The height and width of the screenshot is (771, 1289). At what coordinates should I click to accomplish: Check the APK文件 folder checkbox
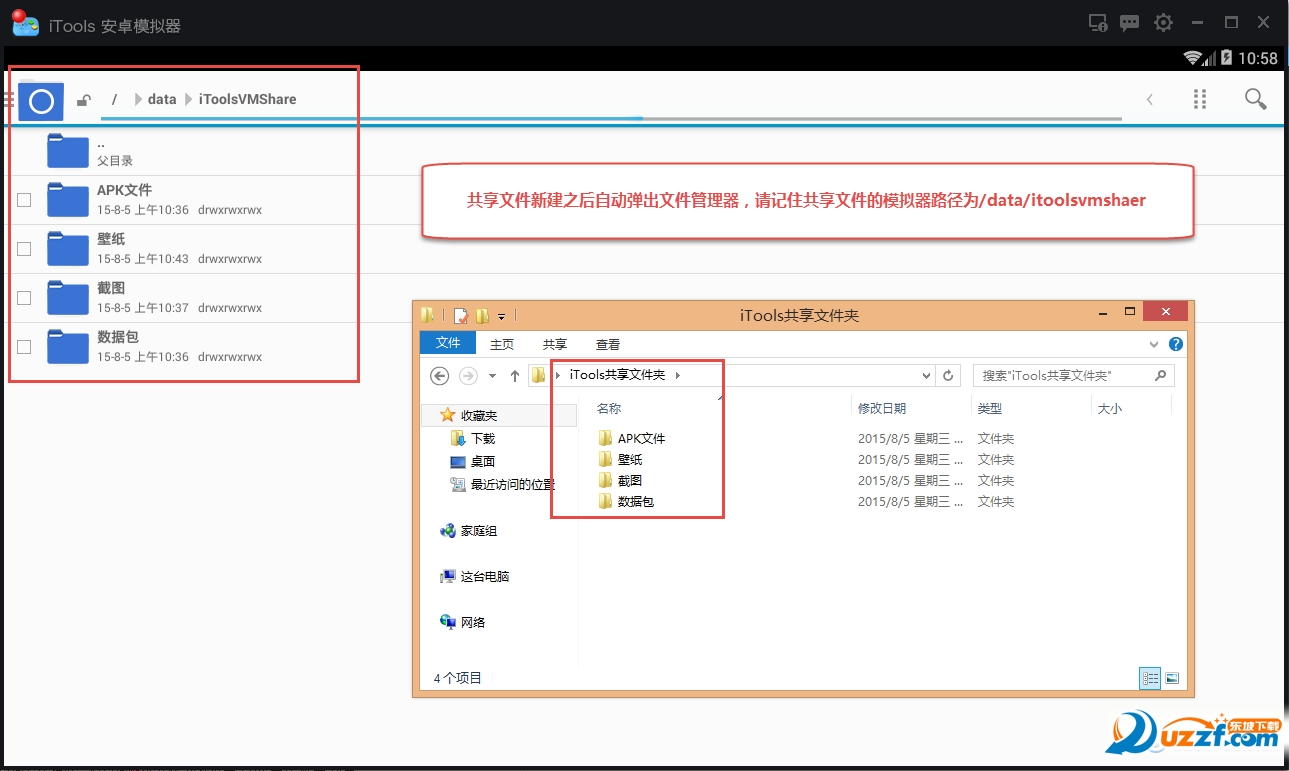pos(24,200)
